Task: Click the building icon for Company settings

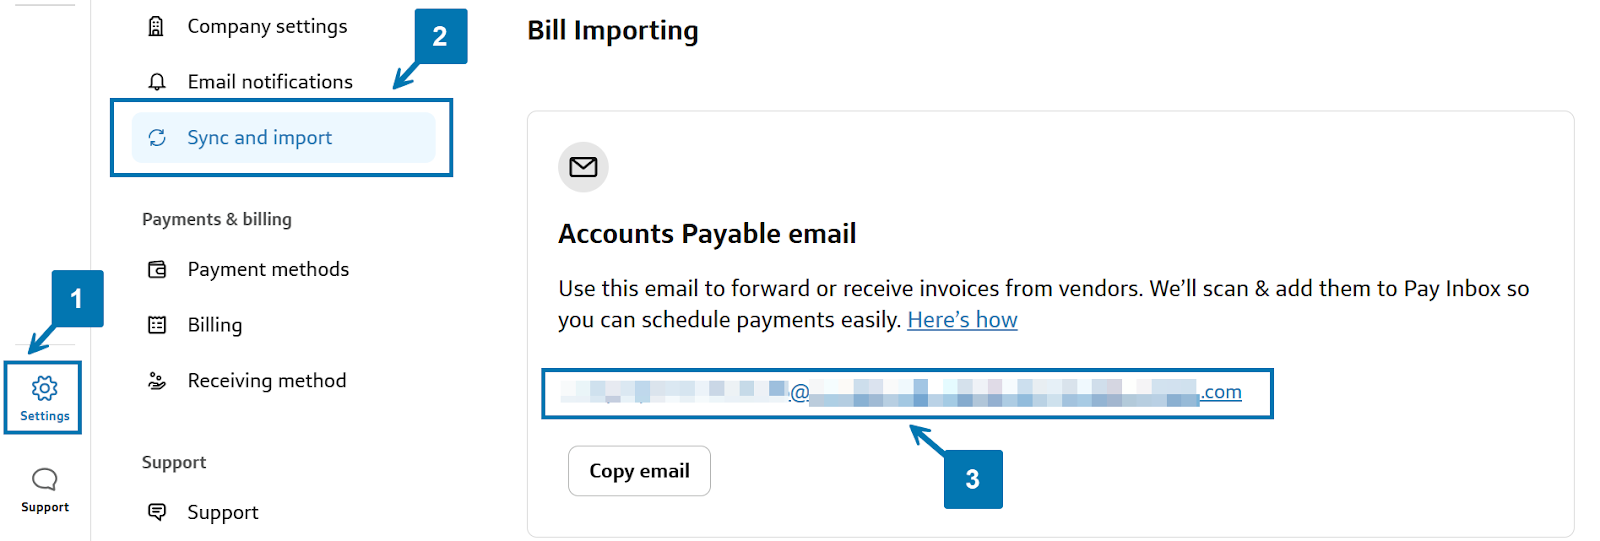Action: click(x=157, y=27)
